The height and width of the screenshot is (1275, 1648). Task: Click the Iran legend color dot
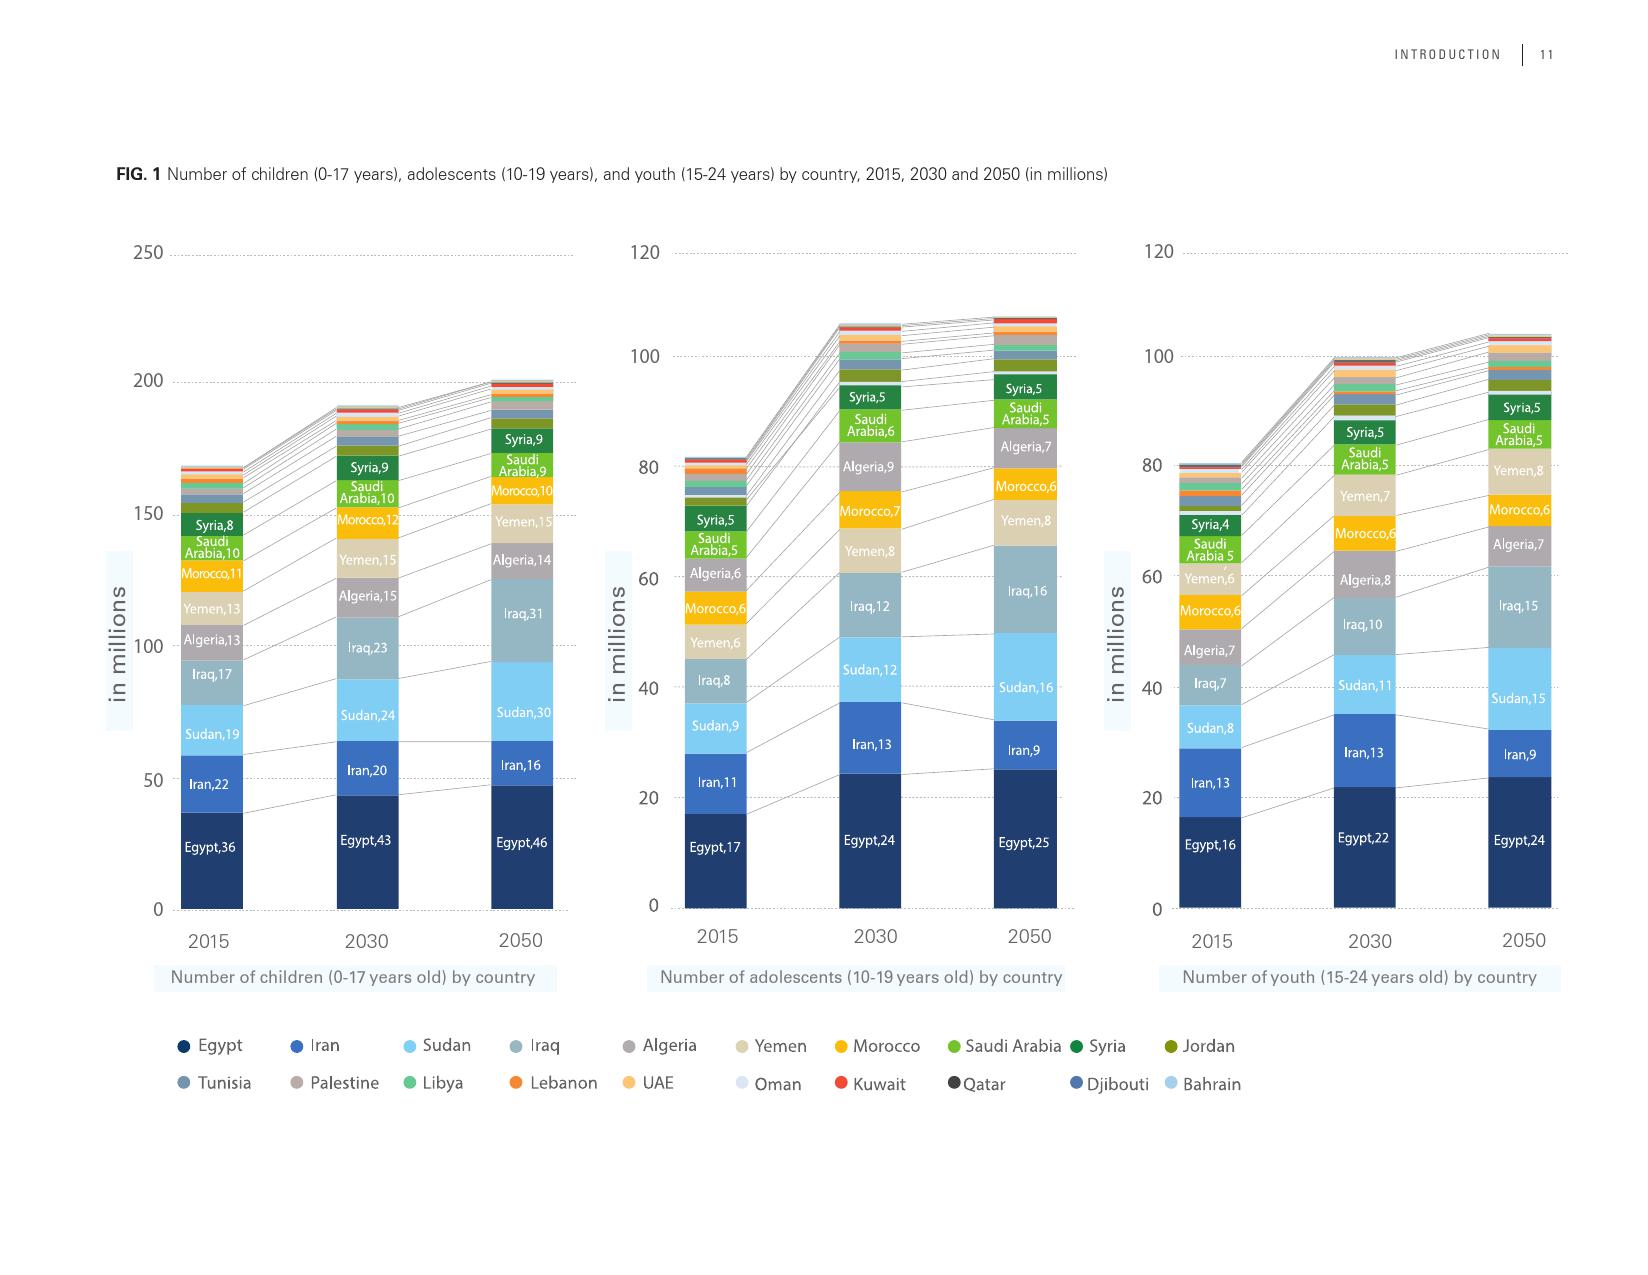click(x=296, y=1046)
